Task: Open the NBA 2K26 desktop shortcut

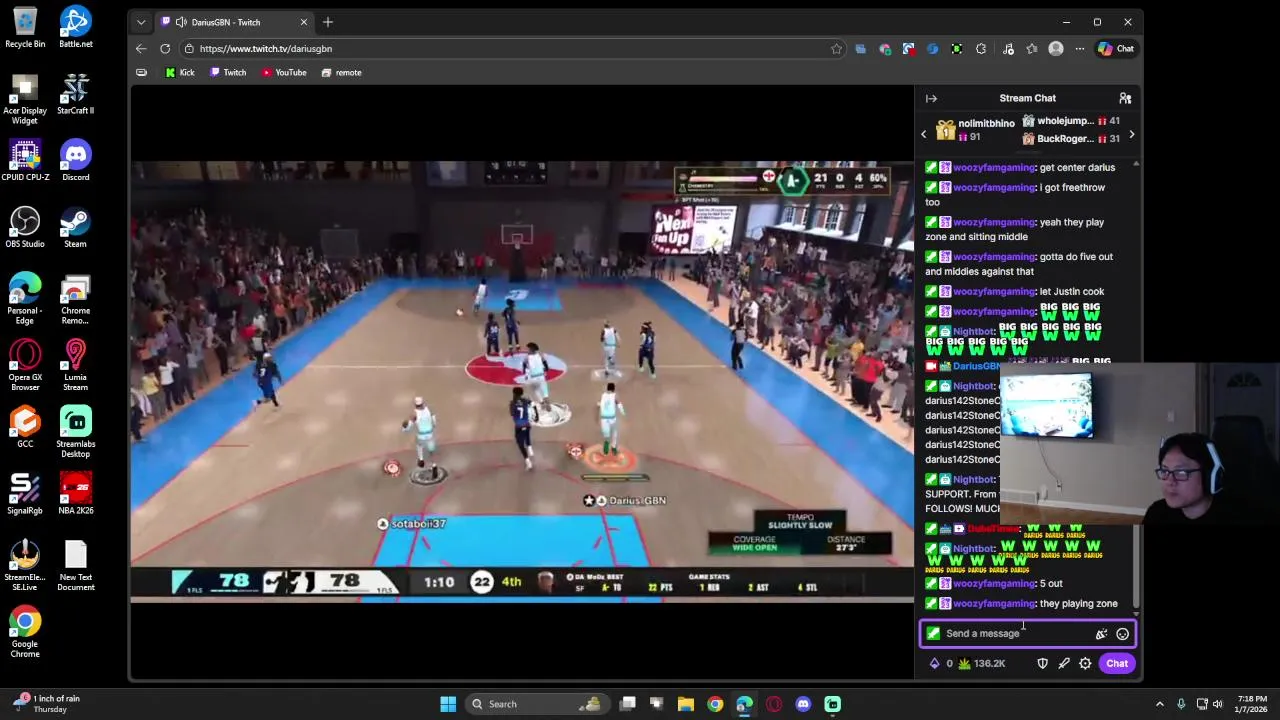Action: [x=75, y=494]
